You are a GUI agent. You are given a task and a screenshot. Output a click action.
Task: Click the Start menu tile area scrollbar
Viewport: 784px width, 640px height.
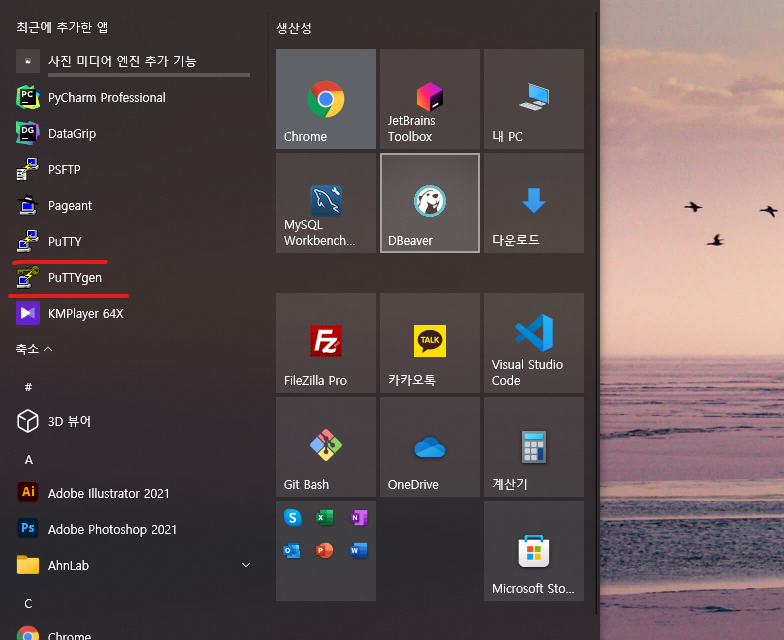596,312
